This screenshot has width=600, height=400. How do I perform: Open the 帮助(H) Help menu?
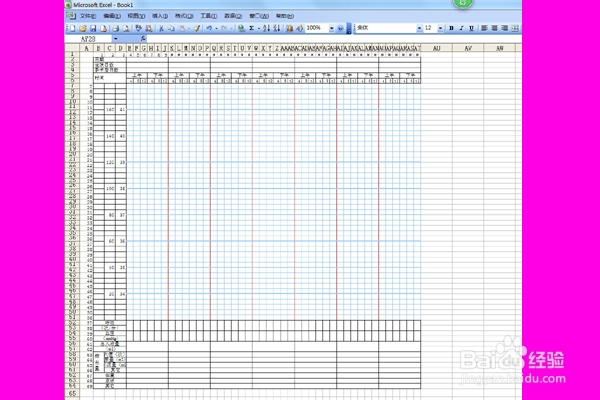285,16
